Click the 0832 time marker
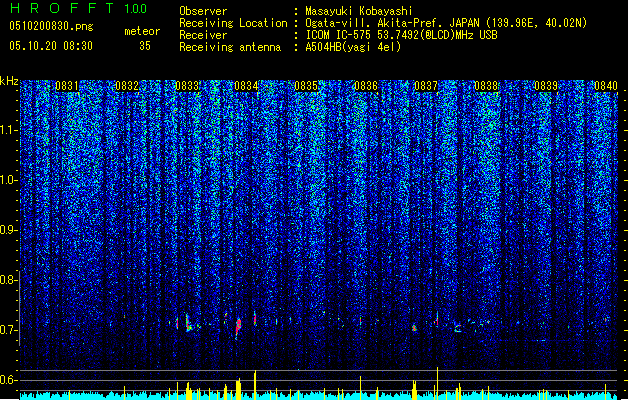Viewport: 629px width, 400px height. tap(127, 86)
